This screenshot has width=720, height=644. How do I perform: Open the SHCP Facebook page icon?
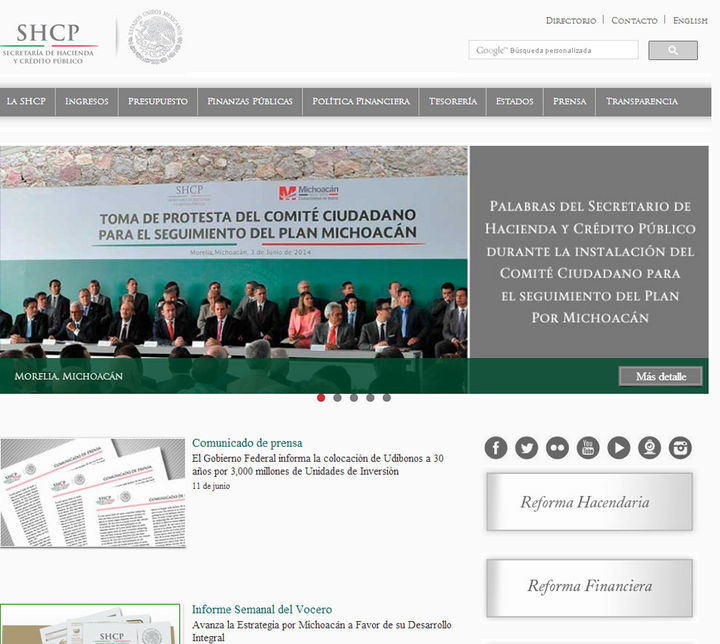tap(496, 448)
